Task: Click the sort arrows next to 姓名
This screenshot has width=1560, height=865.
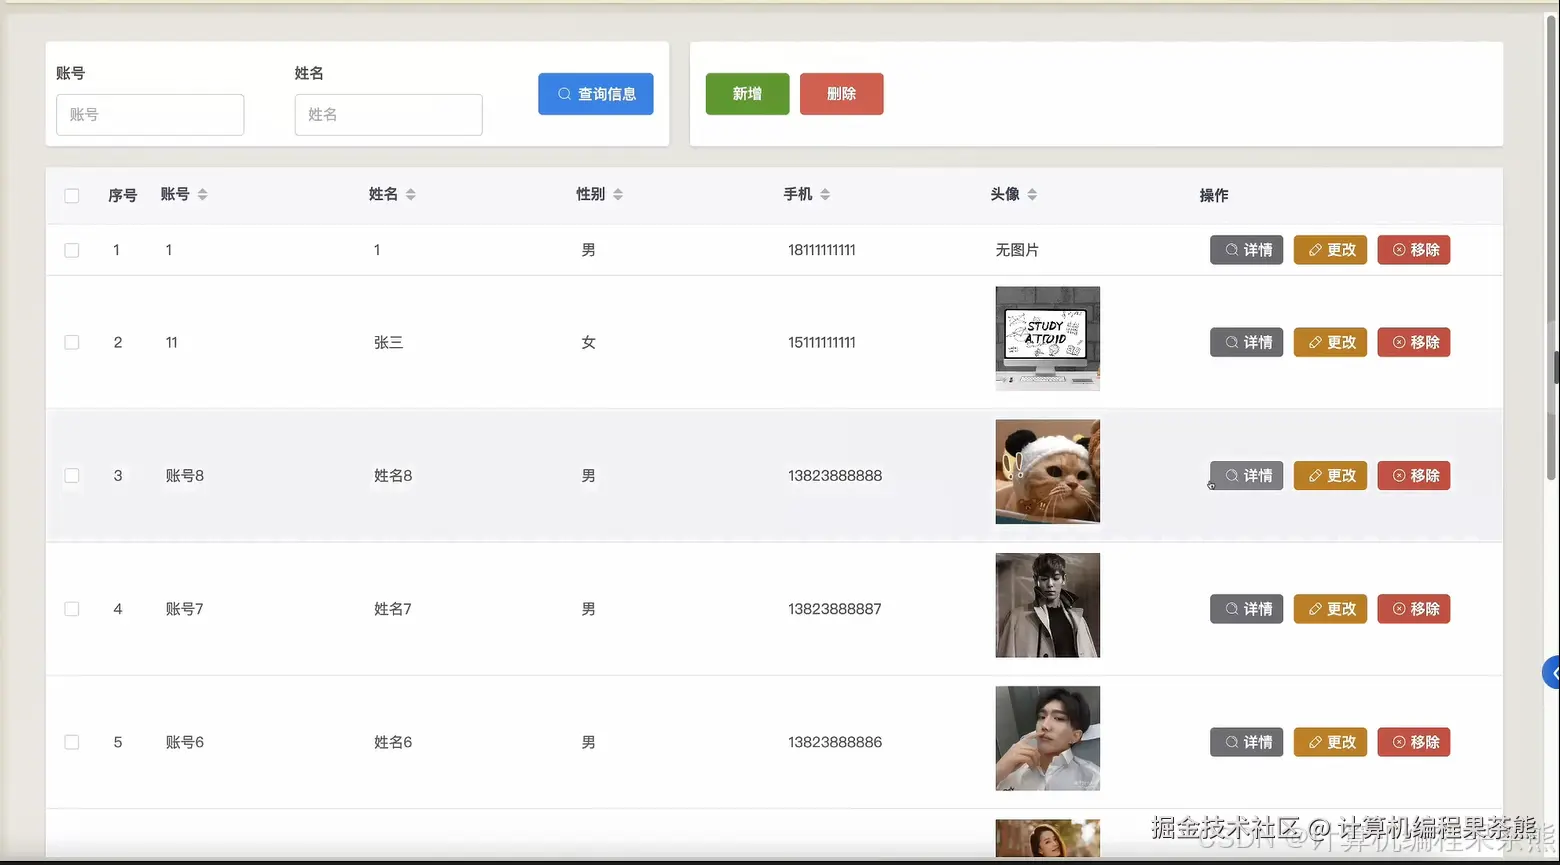Action: [x=412, y=194]
